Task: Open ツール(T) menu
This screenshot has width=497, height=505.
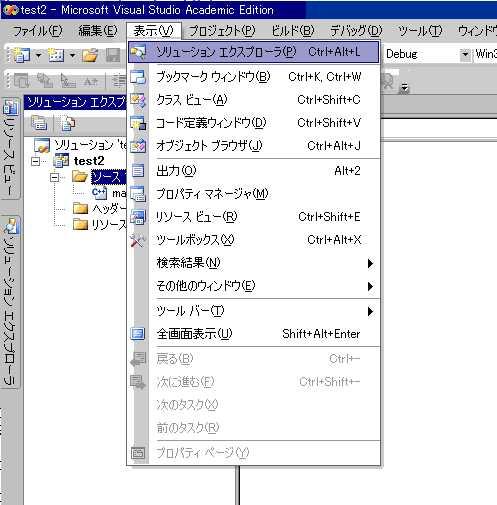Action: pyautogui.click(x=420, y=31)
